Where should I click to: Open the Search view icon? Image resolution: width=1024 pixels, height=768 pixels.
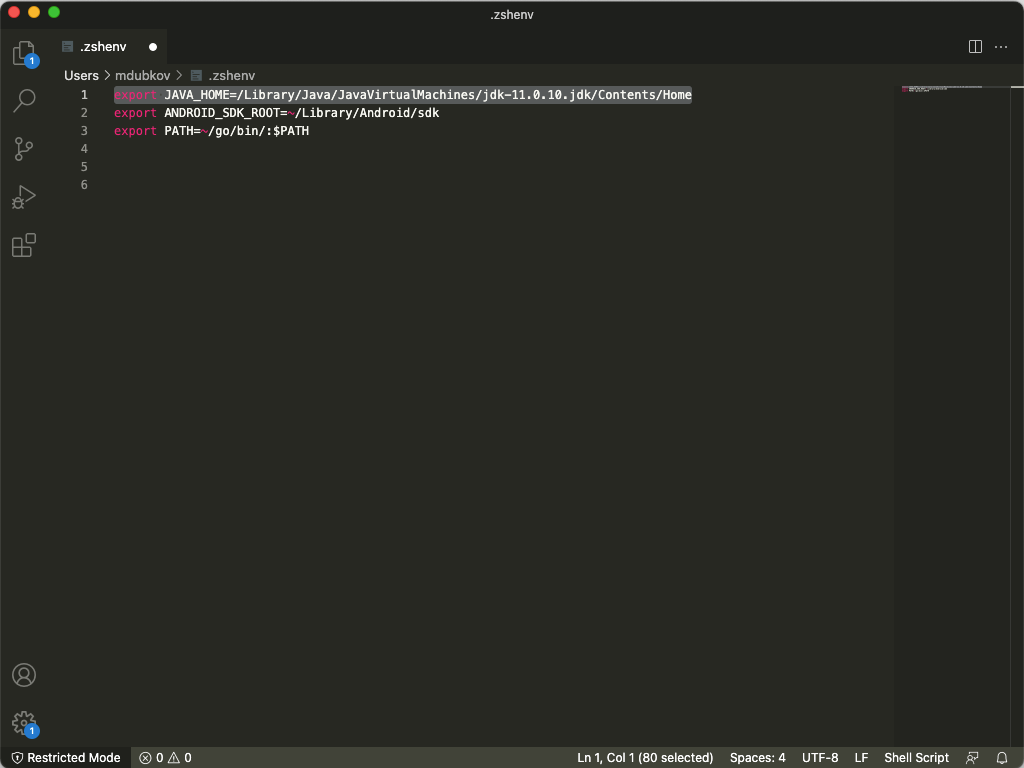(24, 101)
